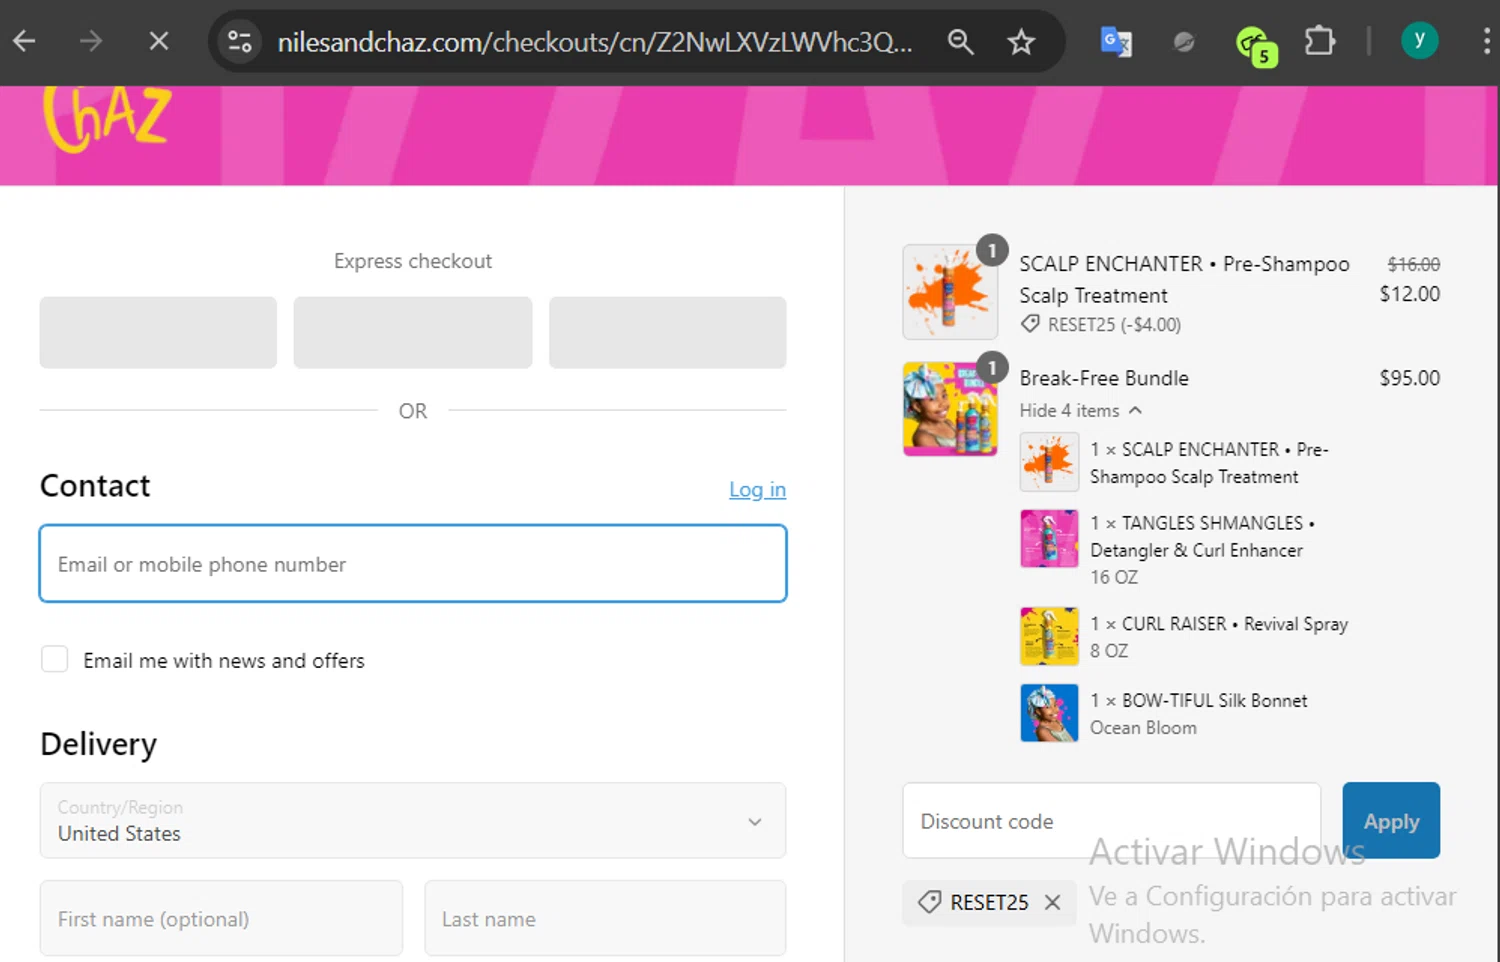Image resolution: width=1500 pixels, height=962 pixels.
Task: Click the Apply discount button
Action: (1391, 820)
